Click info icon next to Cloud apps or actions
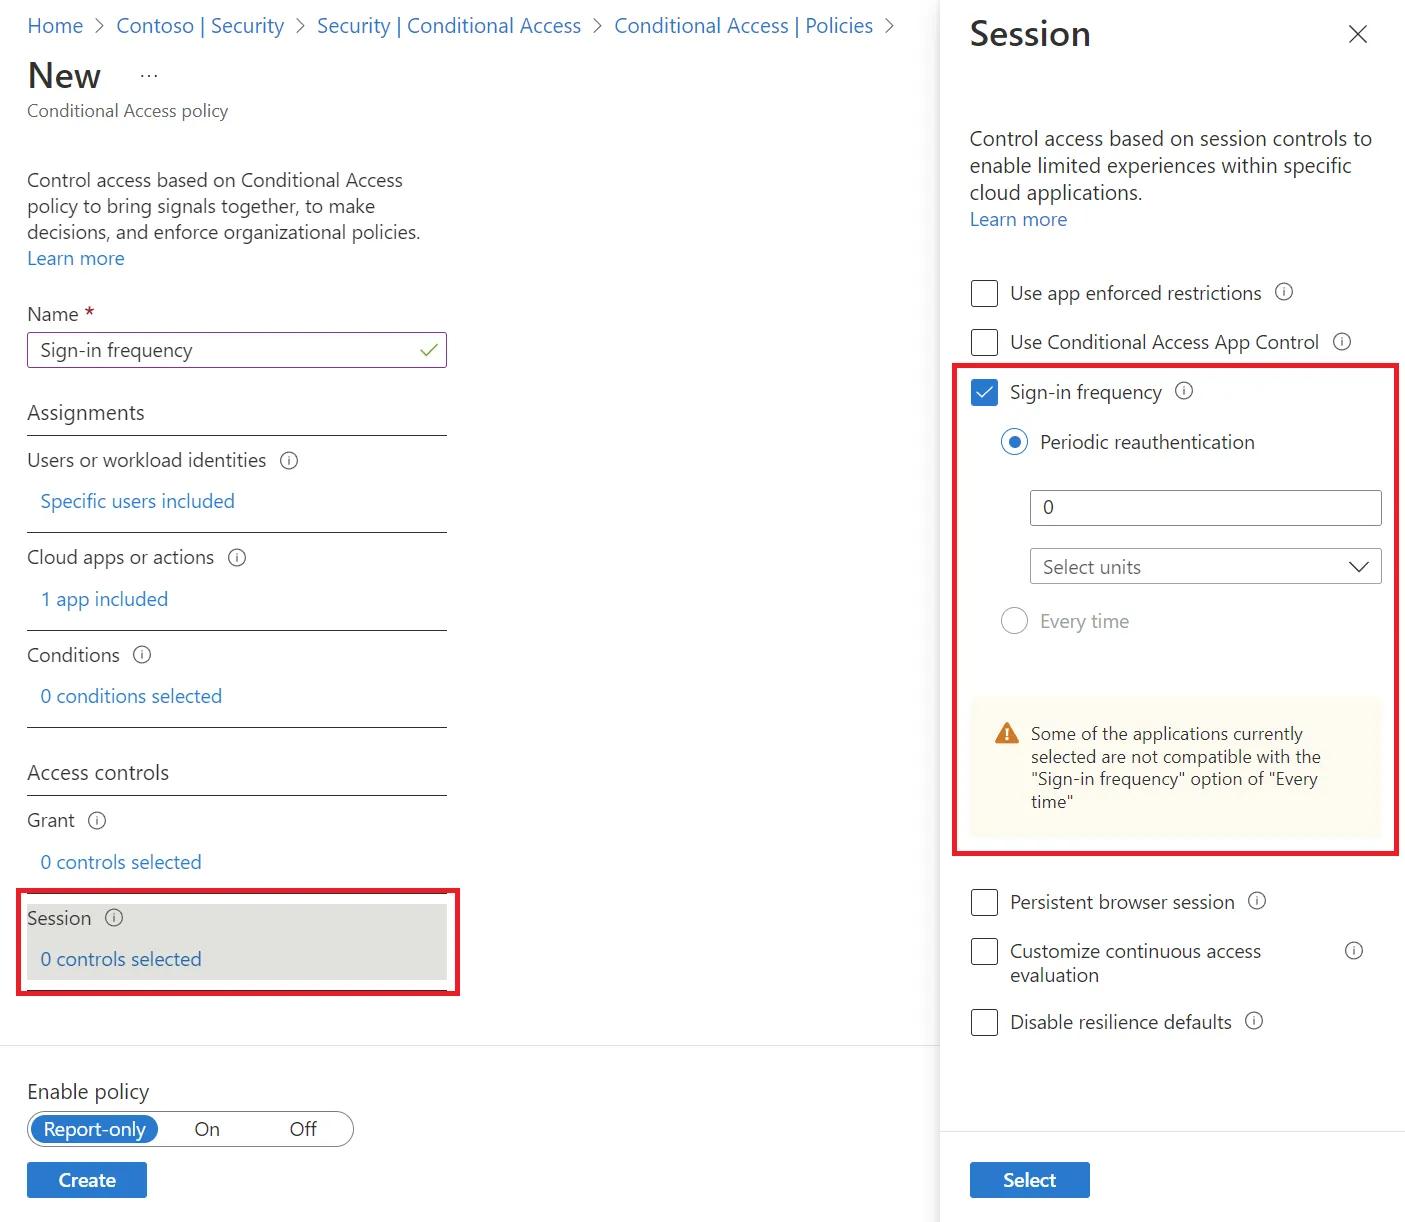Viewport: 1405px width, 1222px height. (x=237, y=558)
